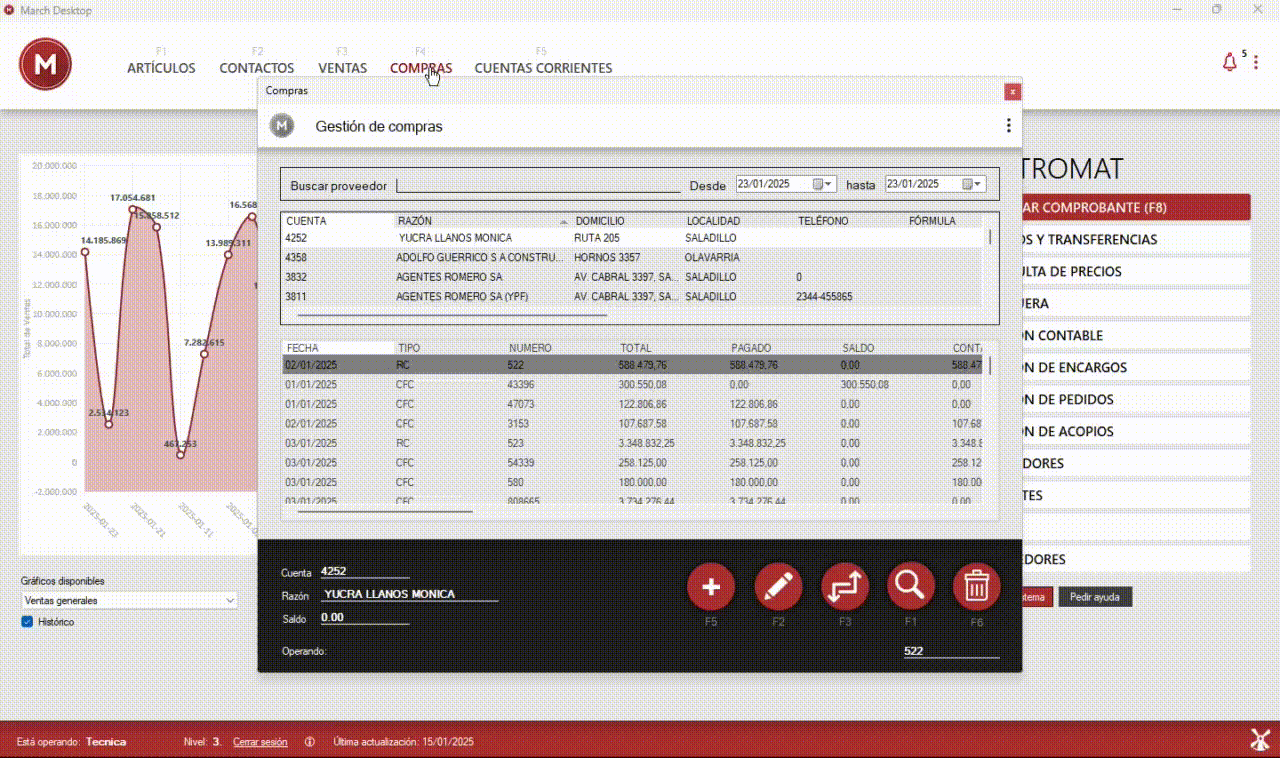1280x758 pixels.
Task: Sort suppliers by the Localidad column header
Action: [x=738, y=220]
